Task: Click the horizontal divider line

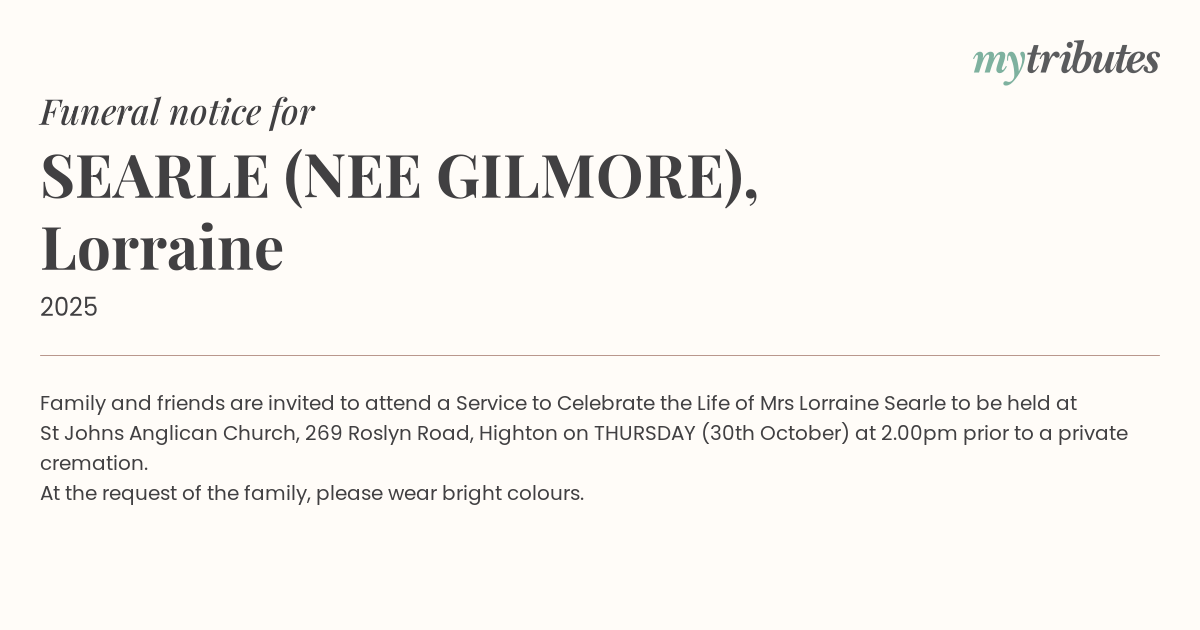Action: coord(600,355)
